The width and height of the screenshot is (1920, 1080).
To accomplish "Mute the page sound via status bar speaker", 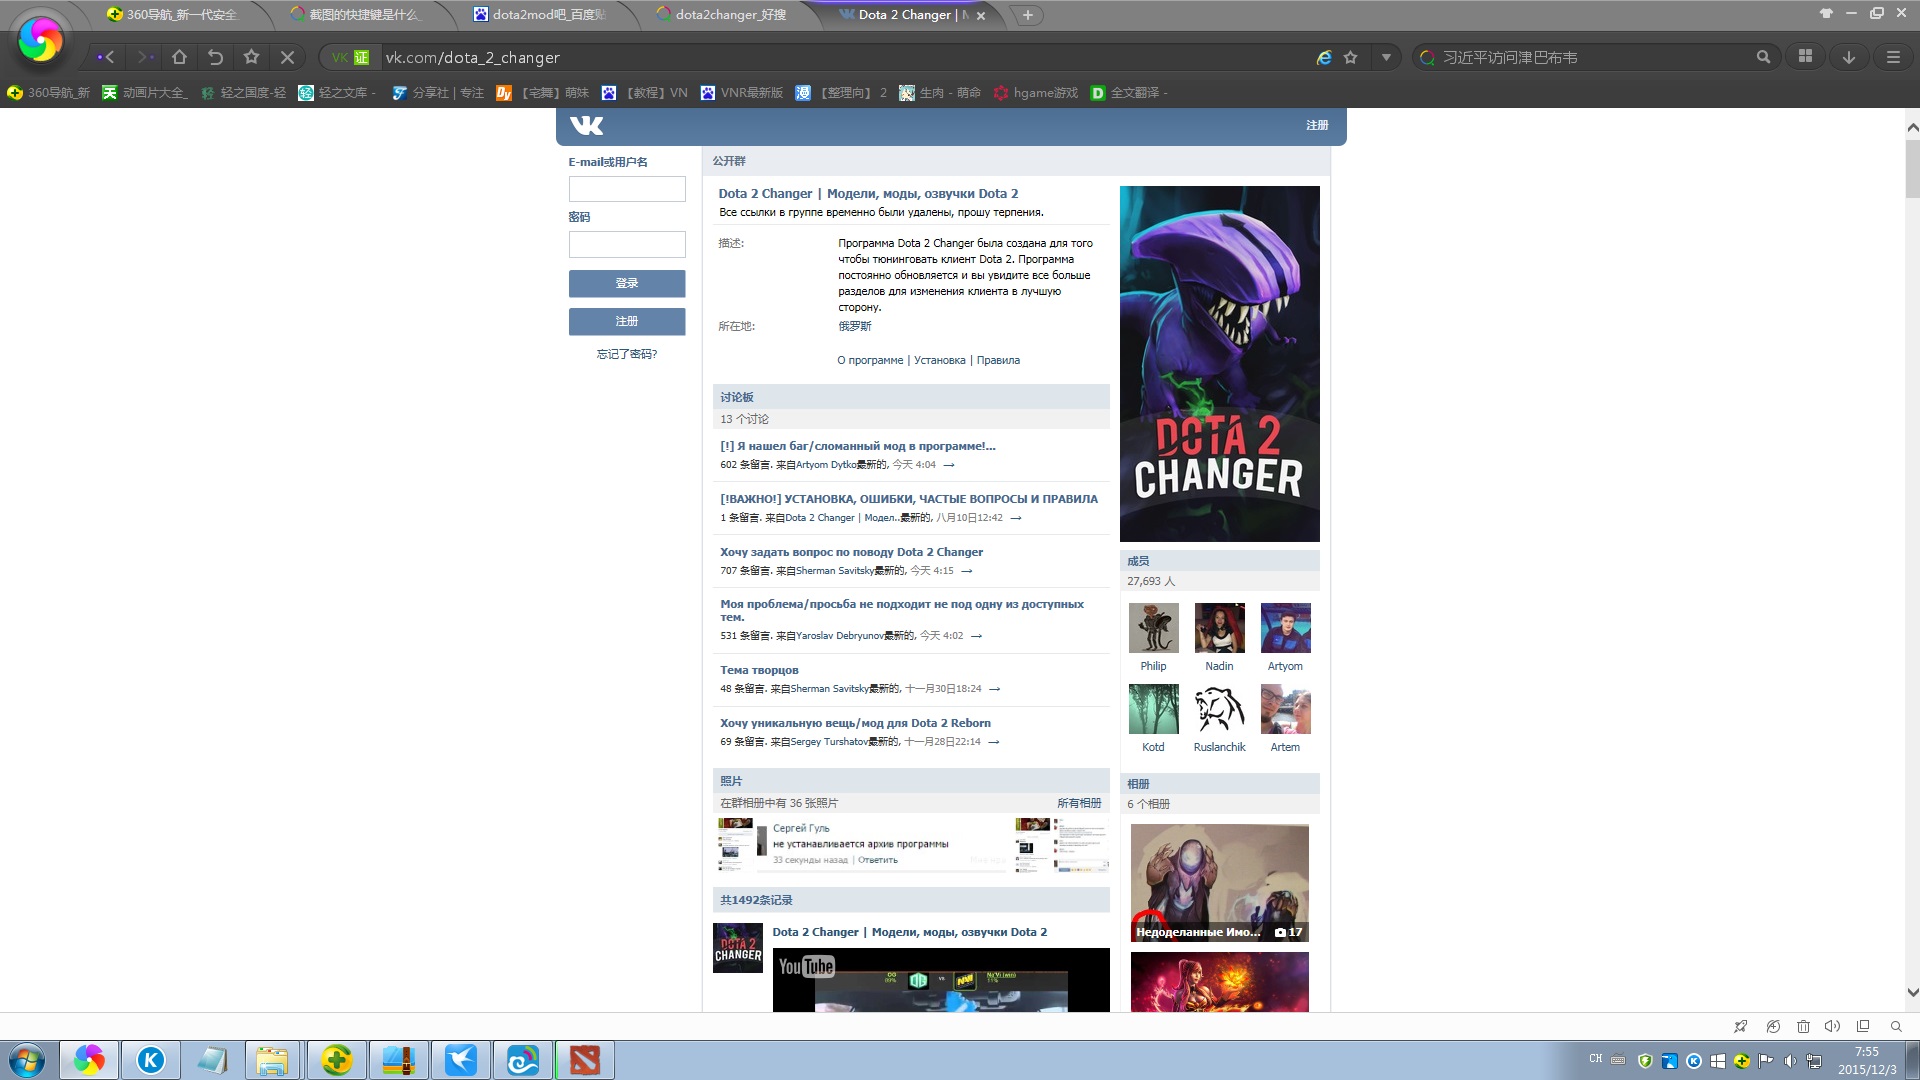I will [x=1832, y=1026].
